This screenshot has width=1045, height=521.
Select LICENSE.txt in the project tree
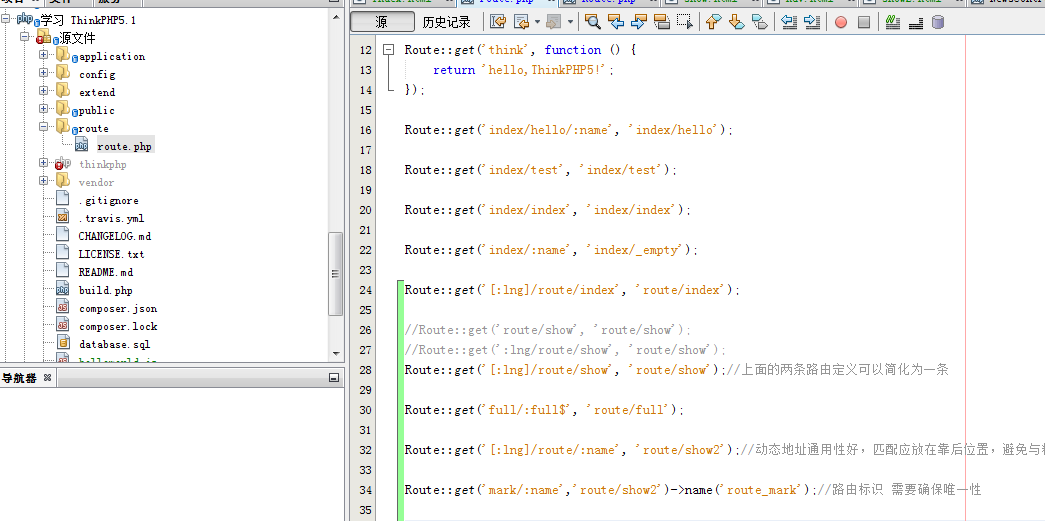pos(111,255)
